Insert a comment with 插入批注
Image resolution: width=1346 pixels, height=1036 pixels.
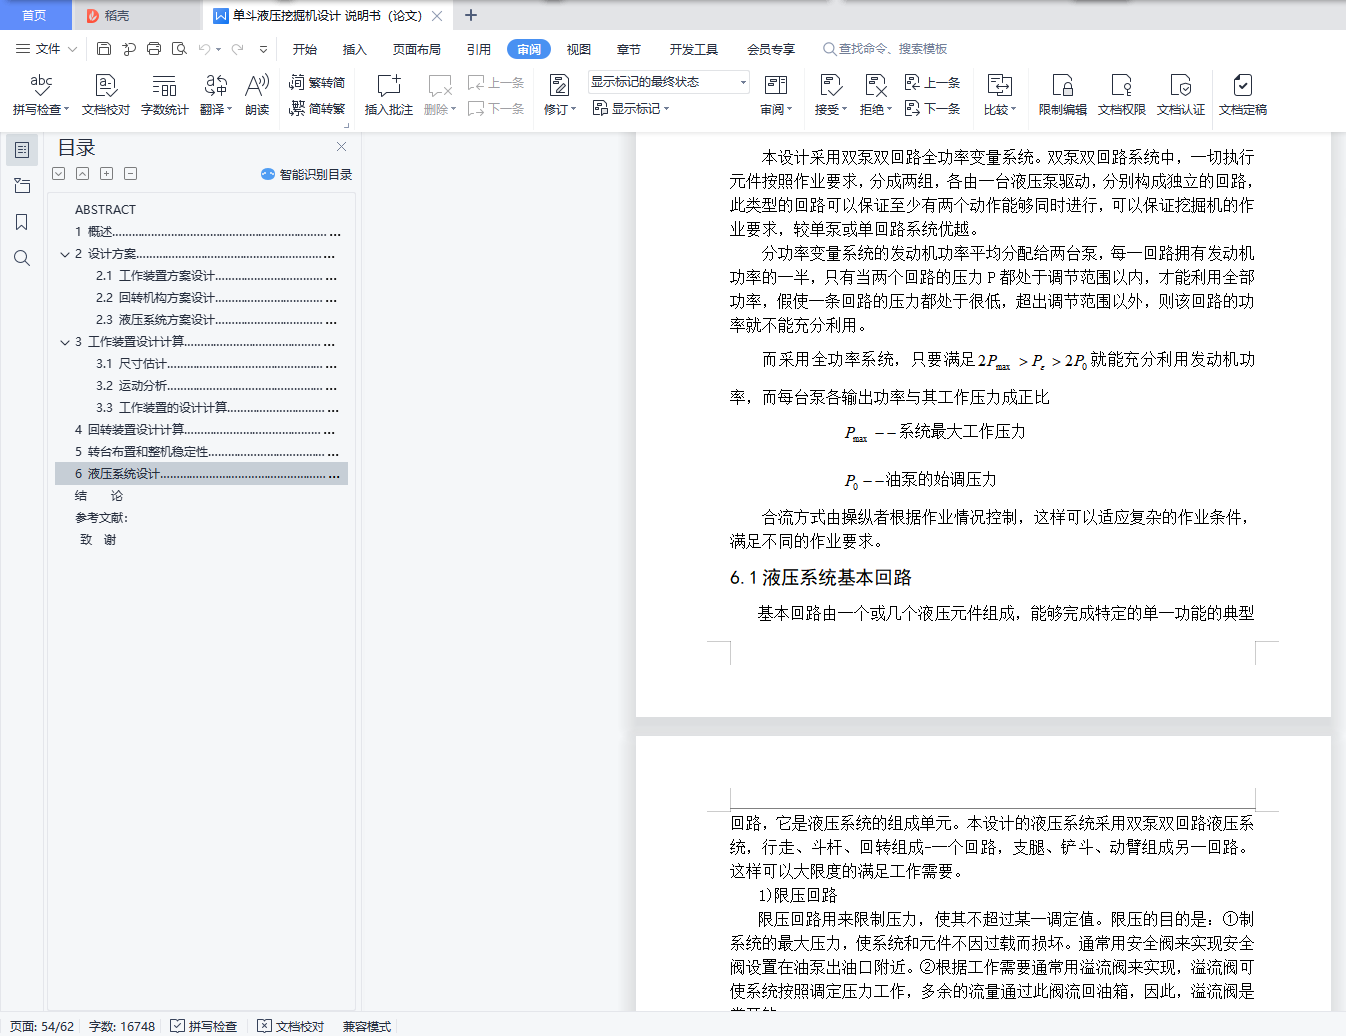pyautogui.click(x=389, y=95)
